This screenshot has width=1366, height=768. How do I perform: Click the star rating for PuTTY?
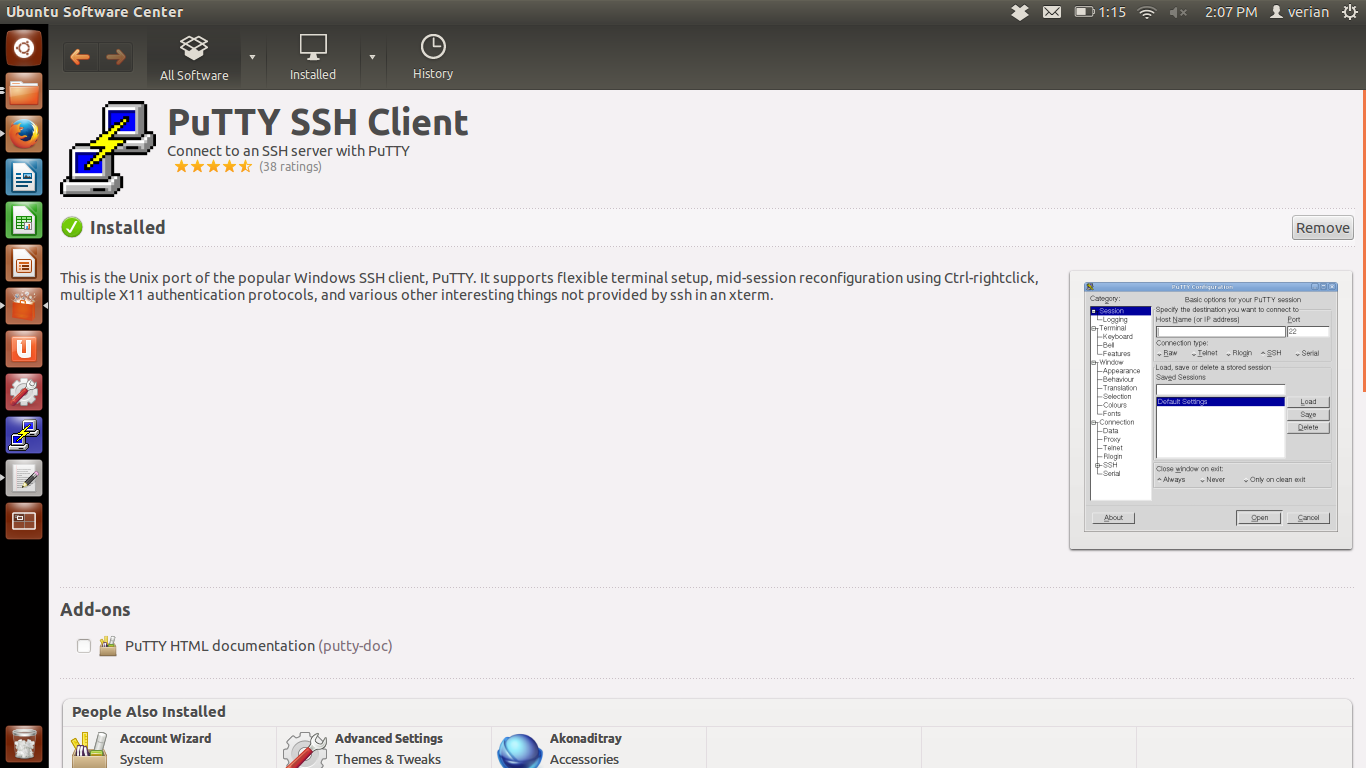pos(213,167)
